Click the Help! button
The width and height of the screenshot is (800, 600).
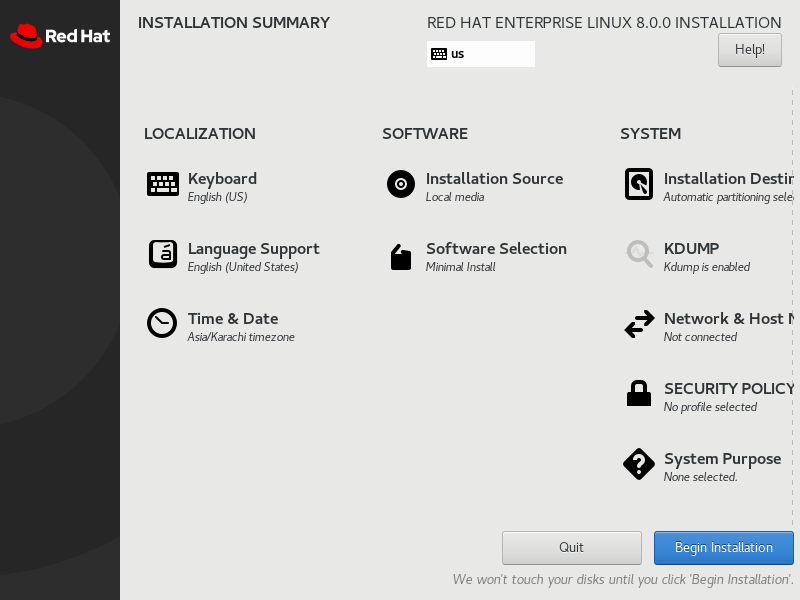click(750, 49)
